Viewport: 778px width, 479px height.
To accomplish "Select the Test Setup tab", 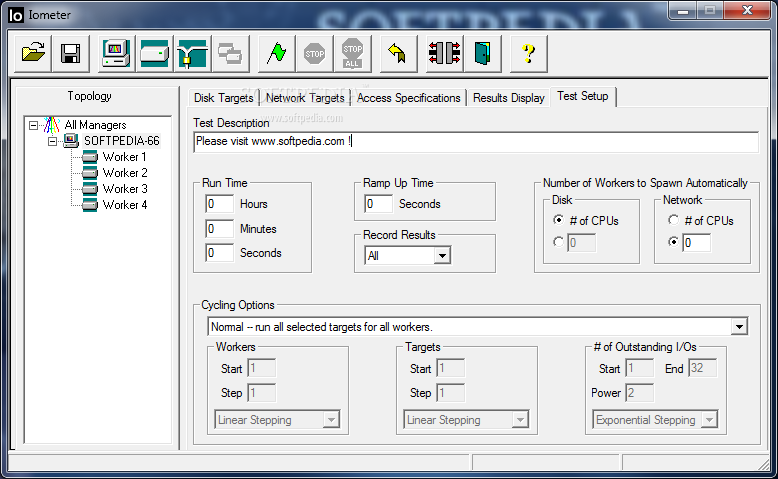I will click(583, 96).
